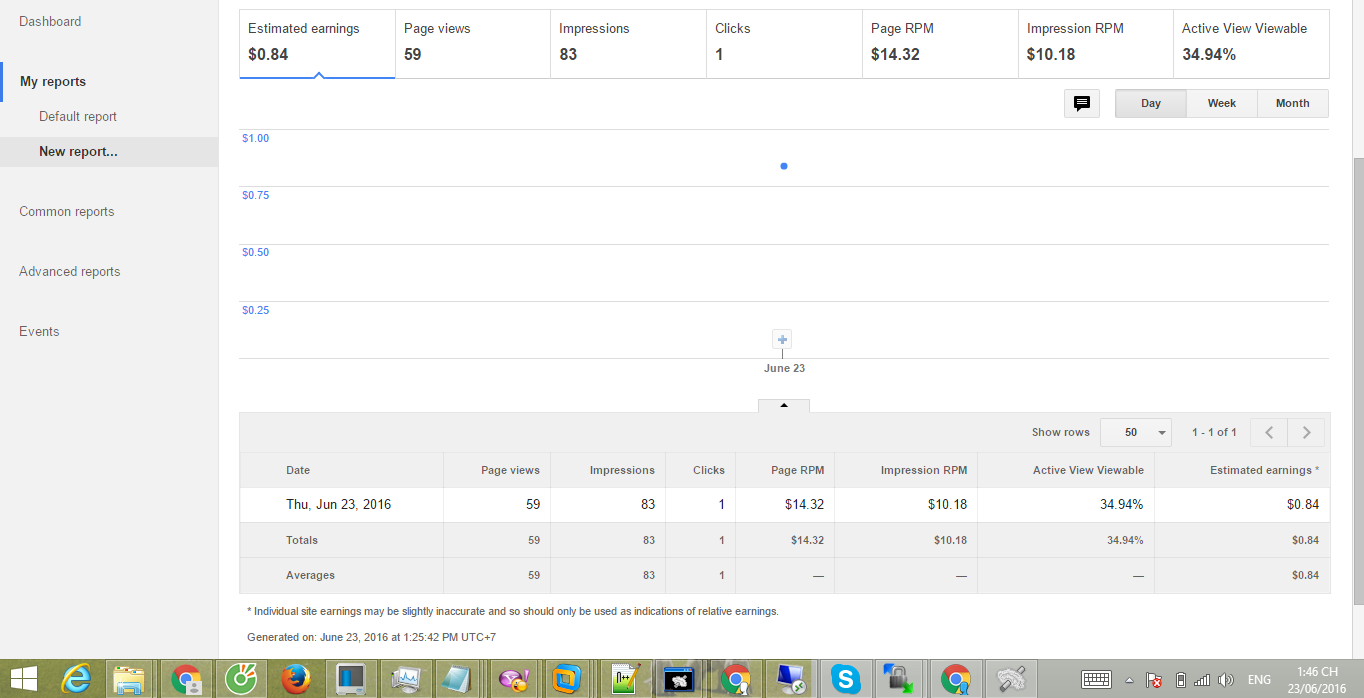Click the Generated on timestamp line
The width and height of the screenshot is (1364, 698).
(371, 637)
